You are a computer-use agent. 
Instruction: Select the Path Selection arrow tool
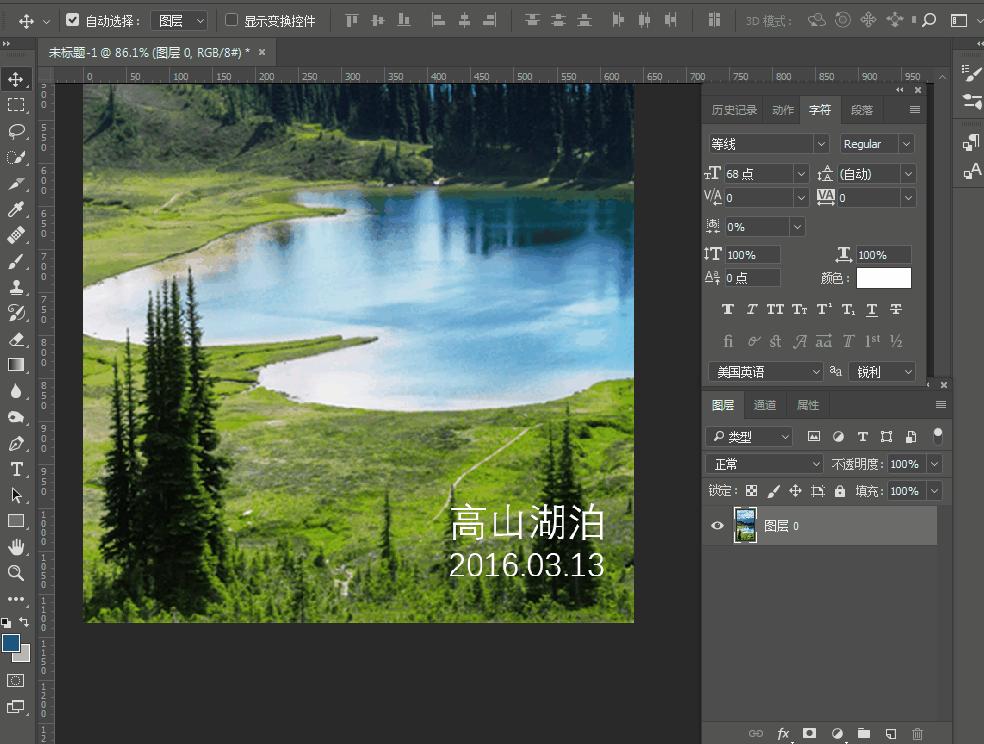(x=16, y=496)
